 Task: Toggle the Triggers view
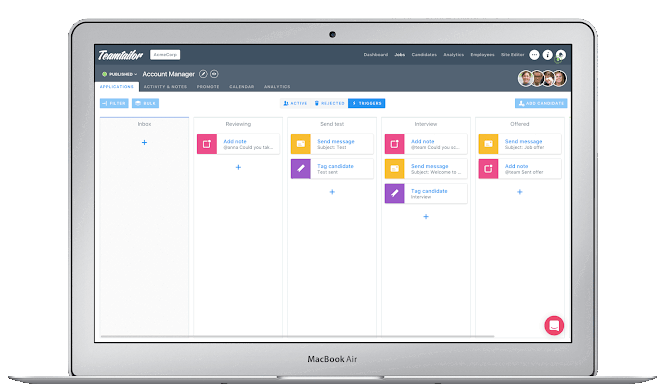(366, 103)
